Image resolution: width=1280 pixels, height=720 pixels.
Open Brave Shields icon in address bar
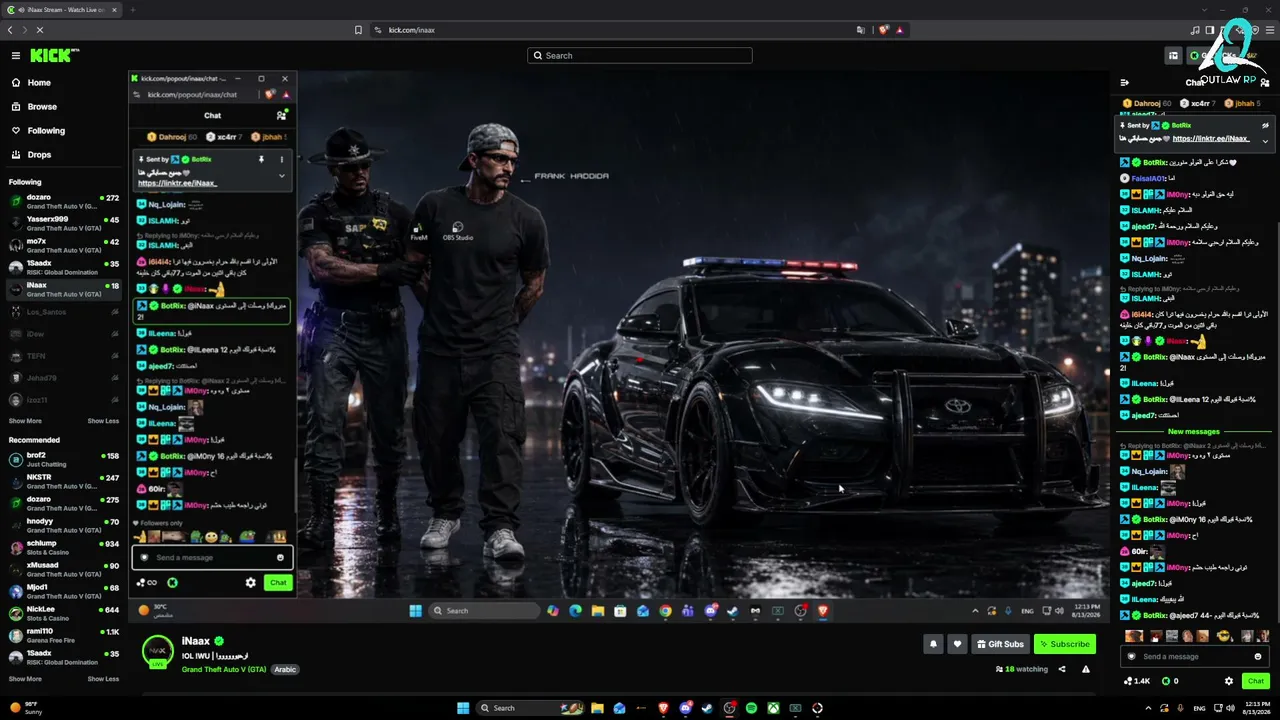pyautogui.click(x=886, y=30)
